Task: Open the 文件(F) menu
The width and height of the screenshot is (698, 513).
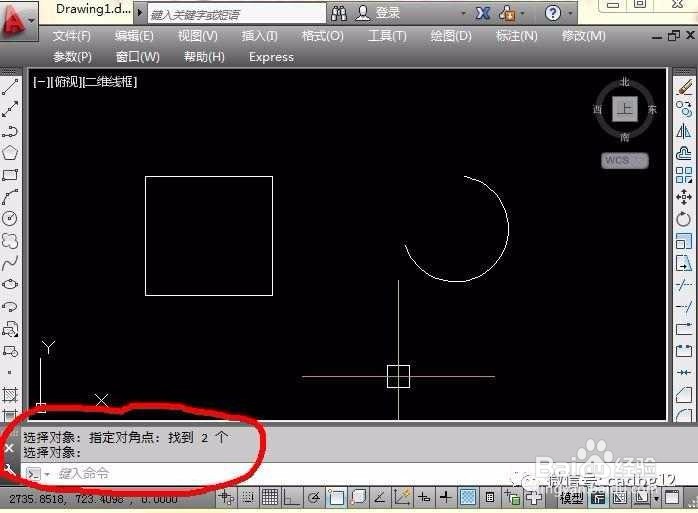Action: pyautogui.click(x=71, y=36)
